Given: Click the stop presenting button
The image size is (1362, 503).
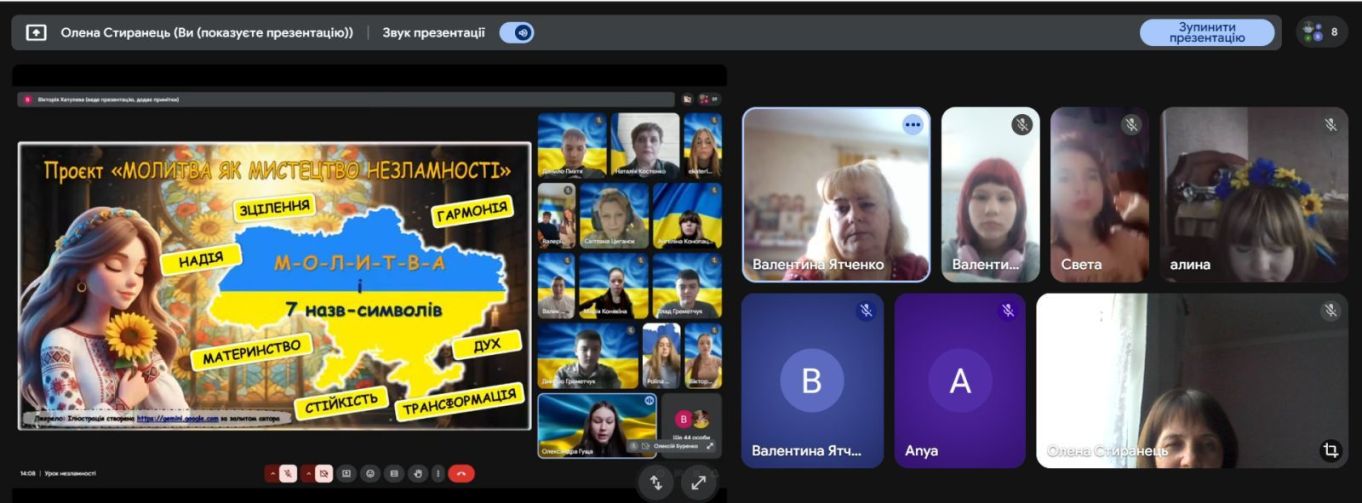Looking at the screenshot, I should 1207,32.
